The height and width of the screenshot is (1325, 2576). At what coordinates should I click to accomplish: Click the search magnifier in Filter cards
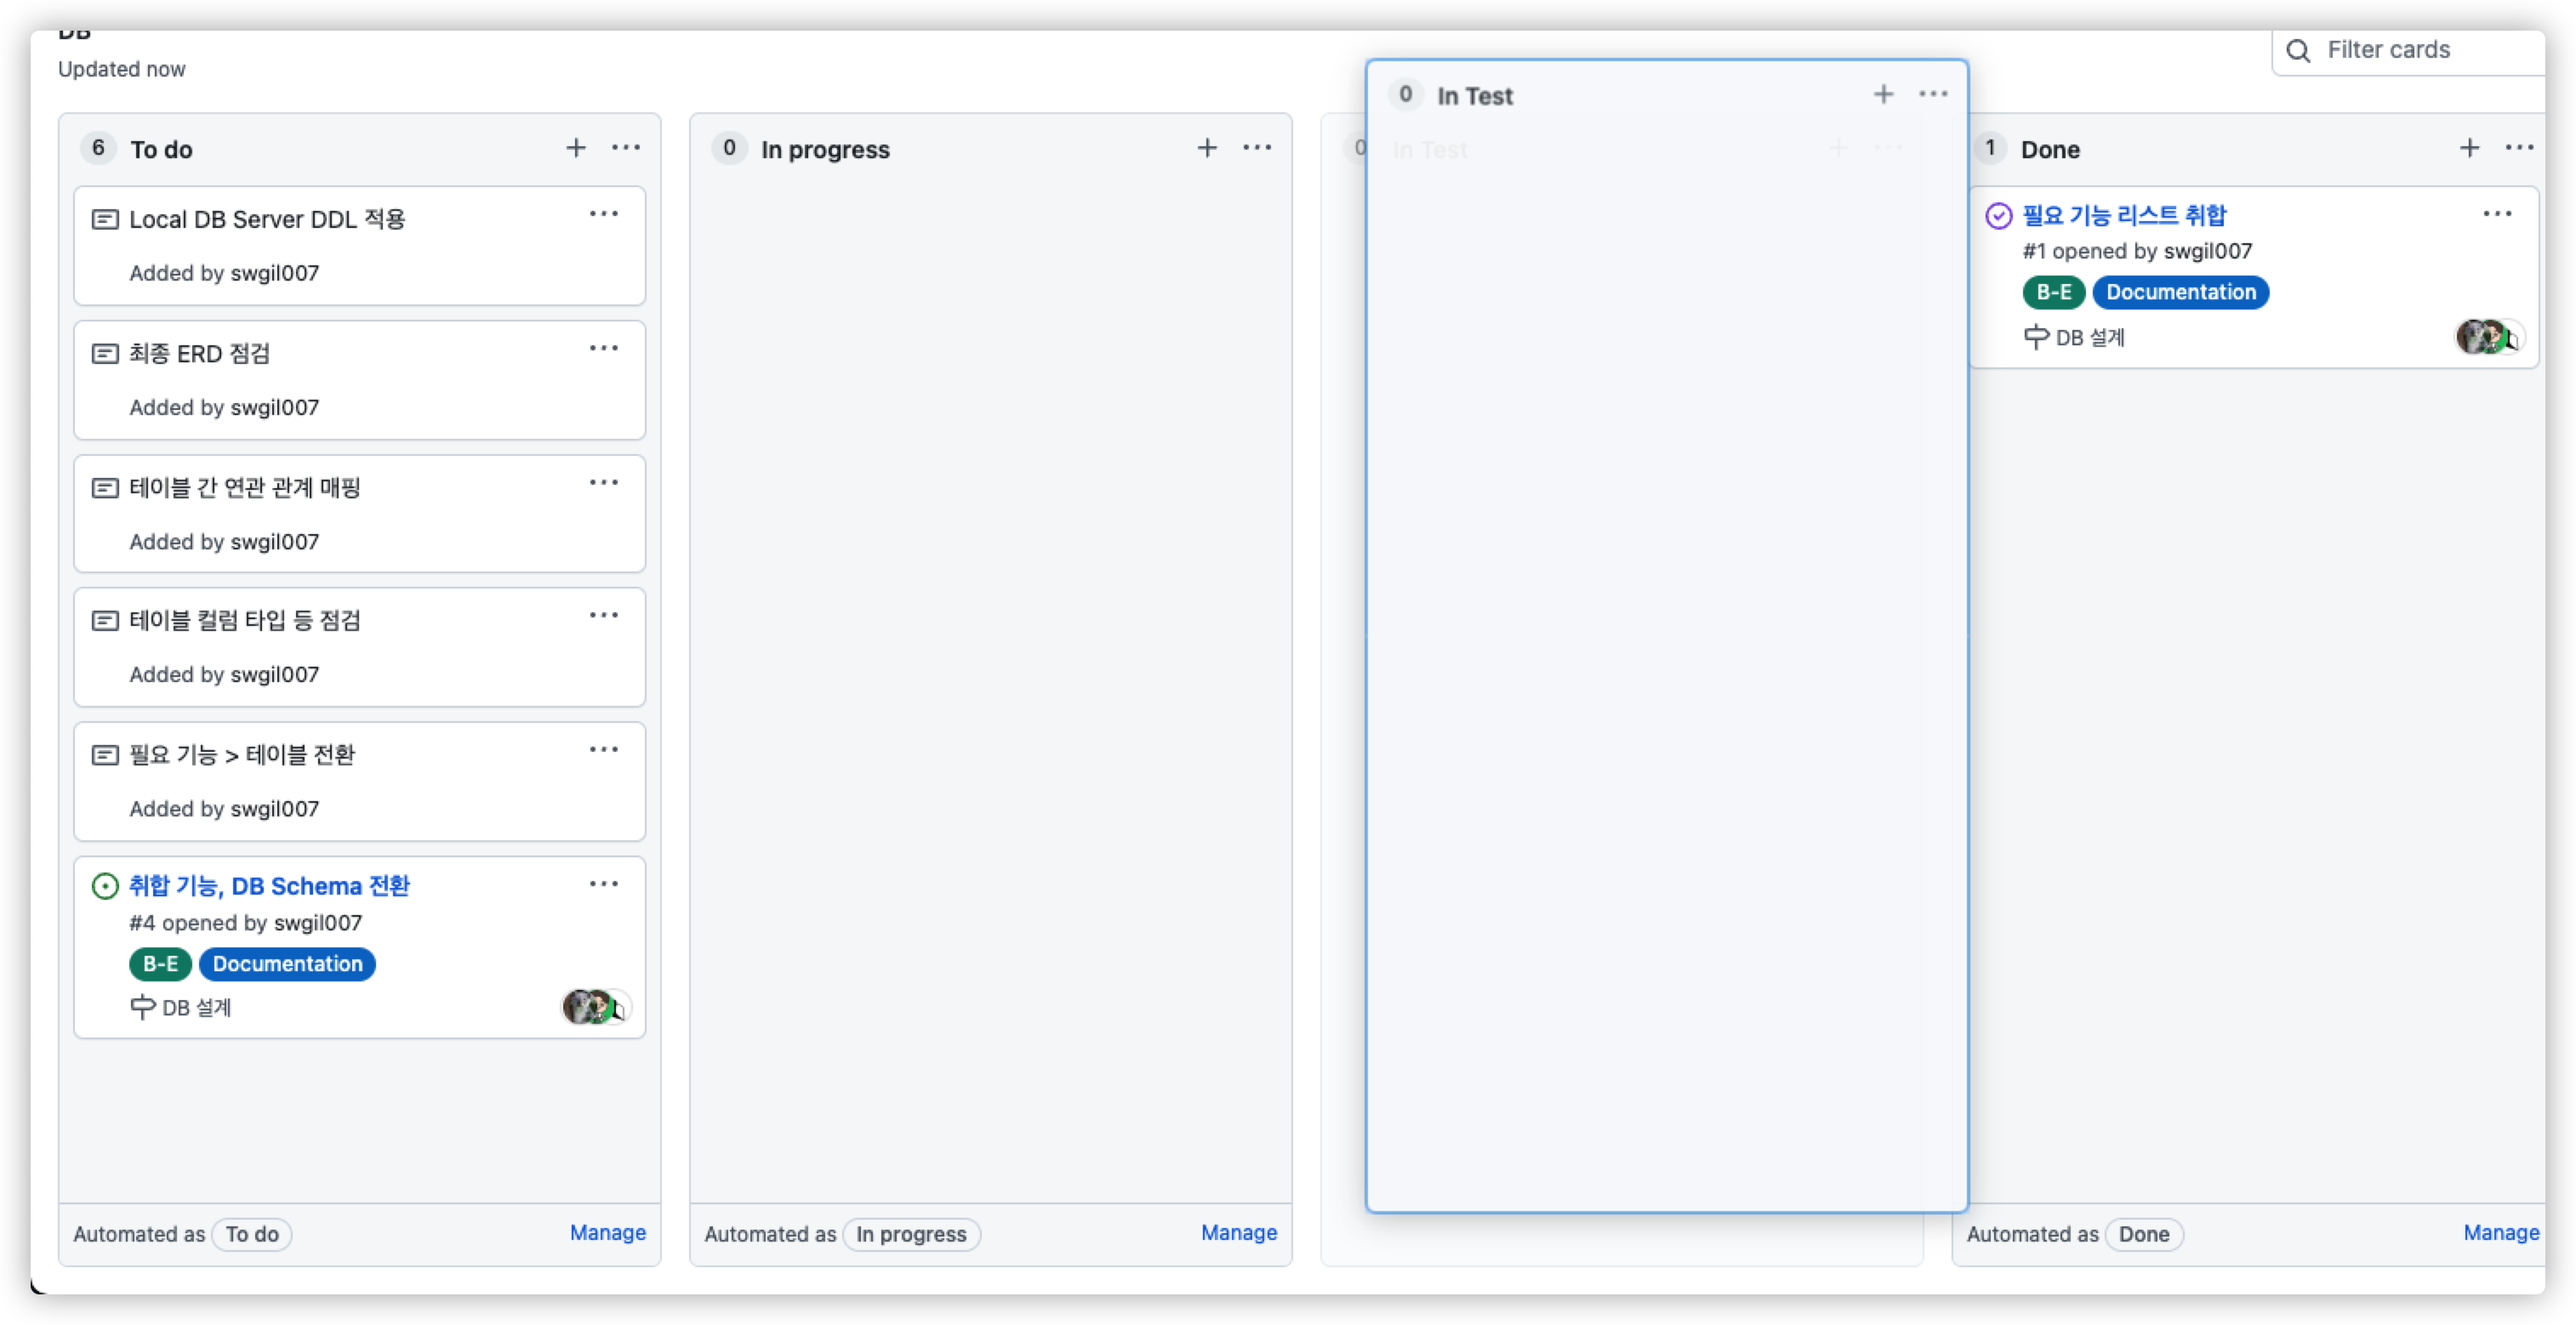tap(2299, 50)
